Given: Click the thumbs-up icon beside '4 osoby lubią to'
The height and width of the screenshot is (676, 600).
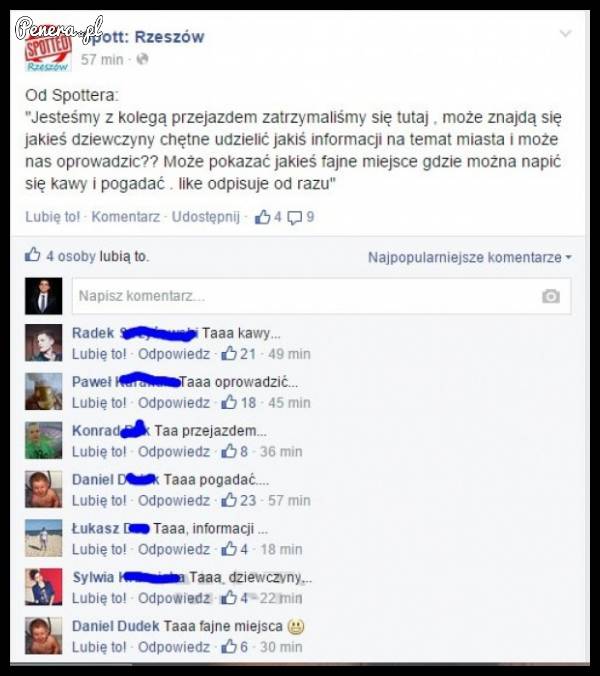Looking at the screenshot, I should pyautogui.click(x=32, y=254).
